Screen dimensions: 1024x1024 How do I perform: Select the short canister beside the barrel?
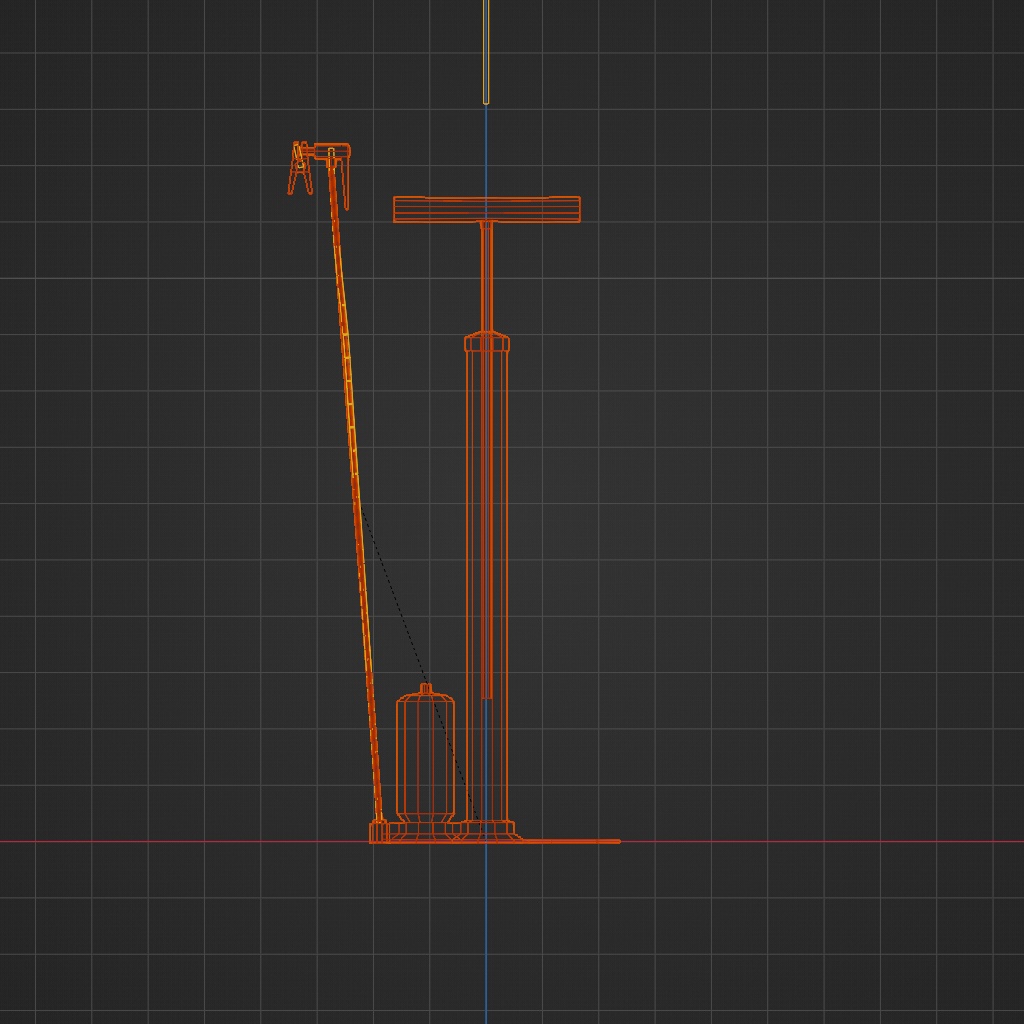tap(425, 754)
